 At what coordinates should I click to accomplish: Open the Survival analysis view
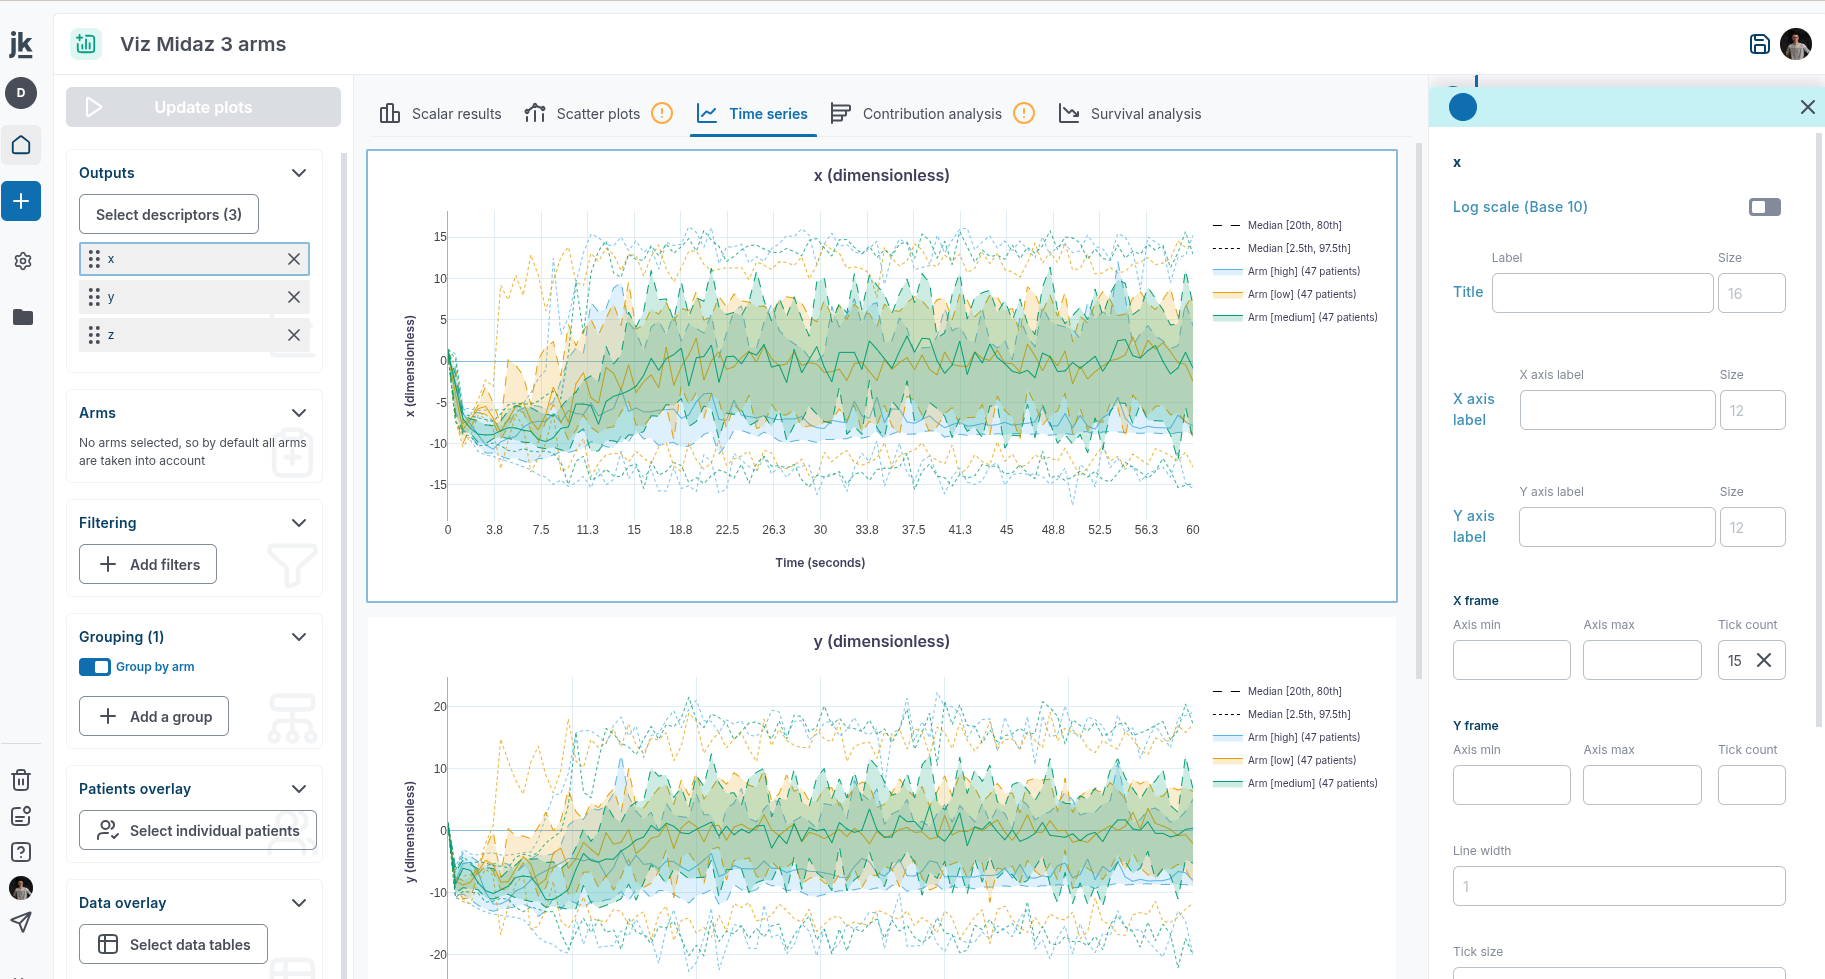click(1144, 113)
